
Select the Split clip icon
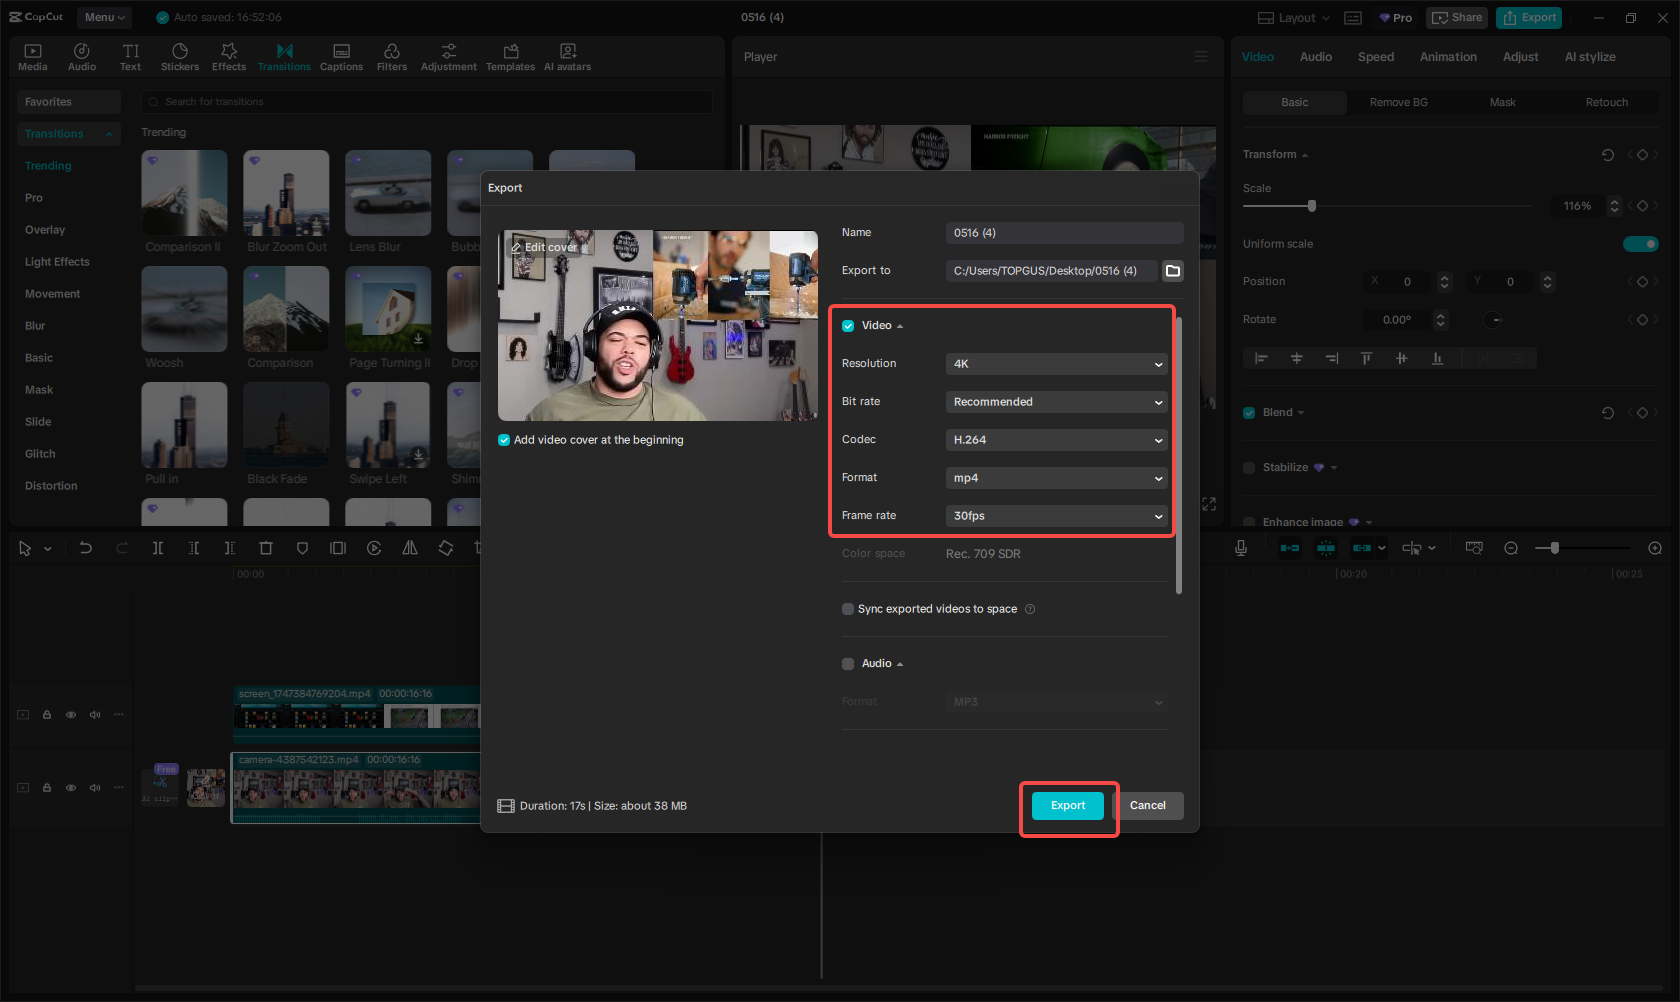point(159,548)
